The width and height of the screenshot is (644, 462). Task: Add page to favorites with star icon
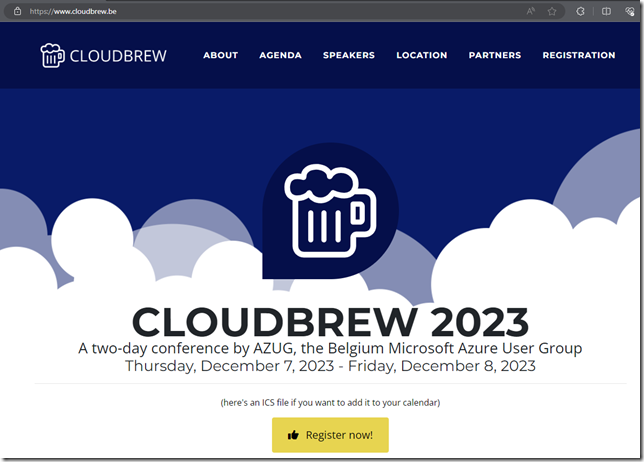(x=552, y=11)
